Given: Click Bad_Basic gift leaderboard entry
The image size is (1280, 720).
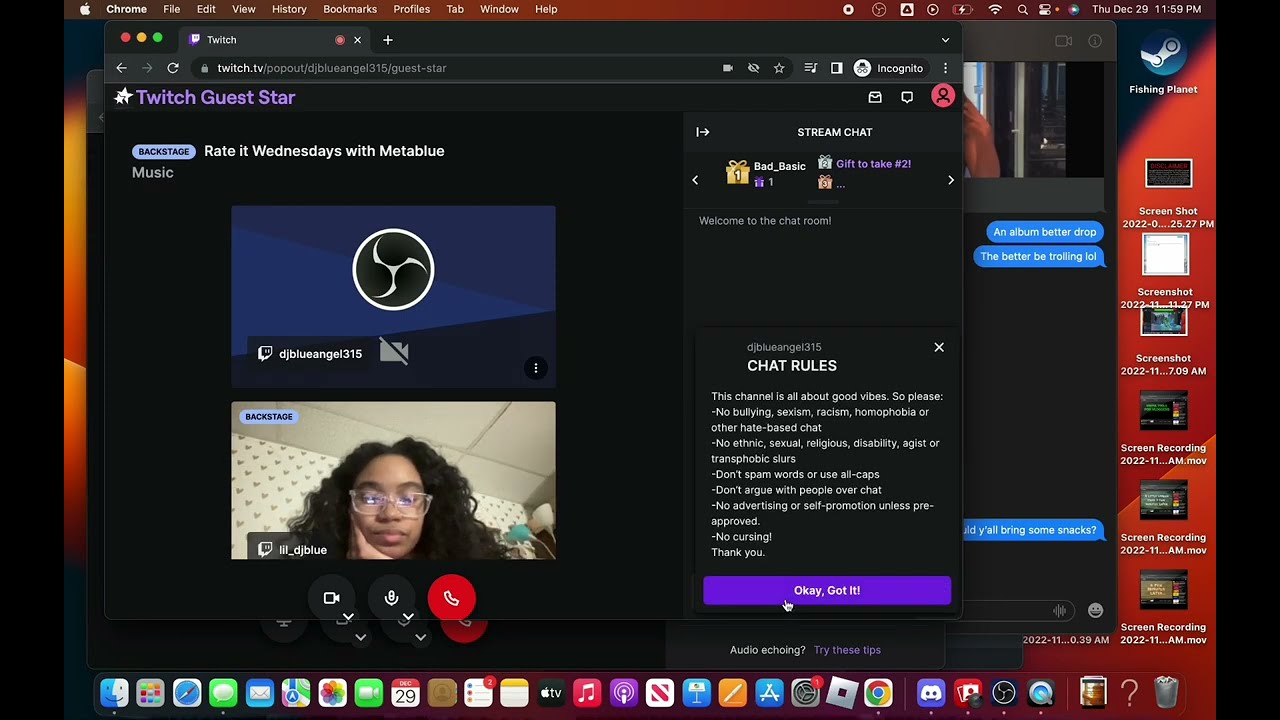Looking at the screenshot, I should (766, 173).
